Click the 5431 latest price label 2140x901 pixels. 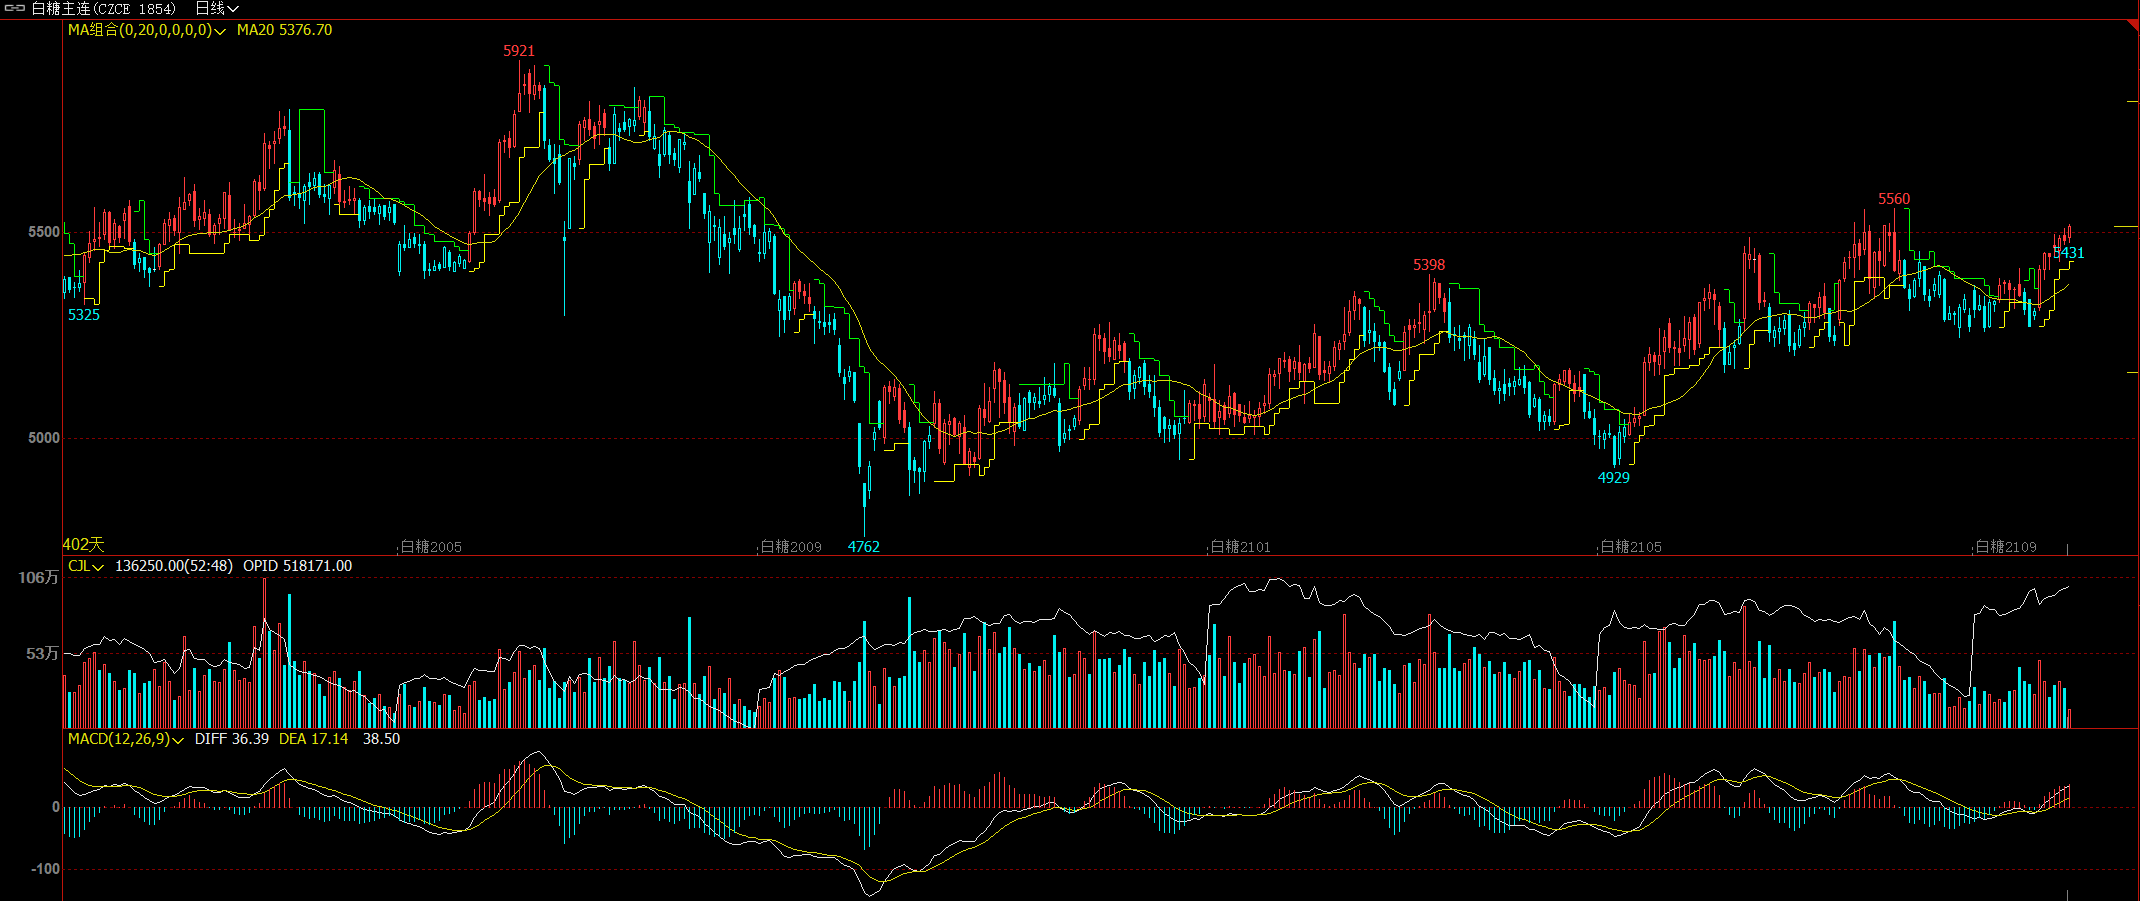point(2069,253)
